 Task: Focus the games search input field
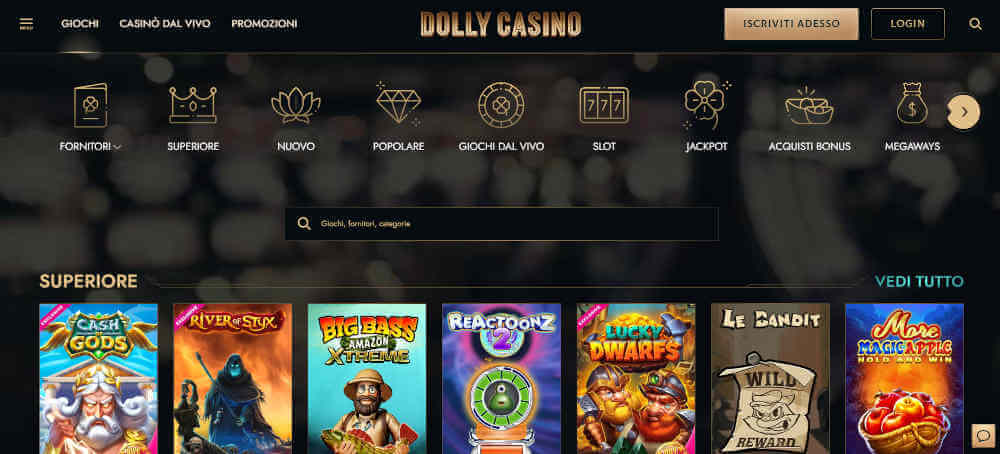(x=501, y=224)
